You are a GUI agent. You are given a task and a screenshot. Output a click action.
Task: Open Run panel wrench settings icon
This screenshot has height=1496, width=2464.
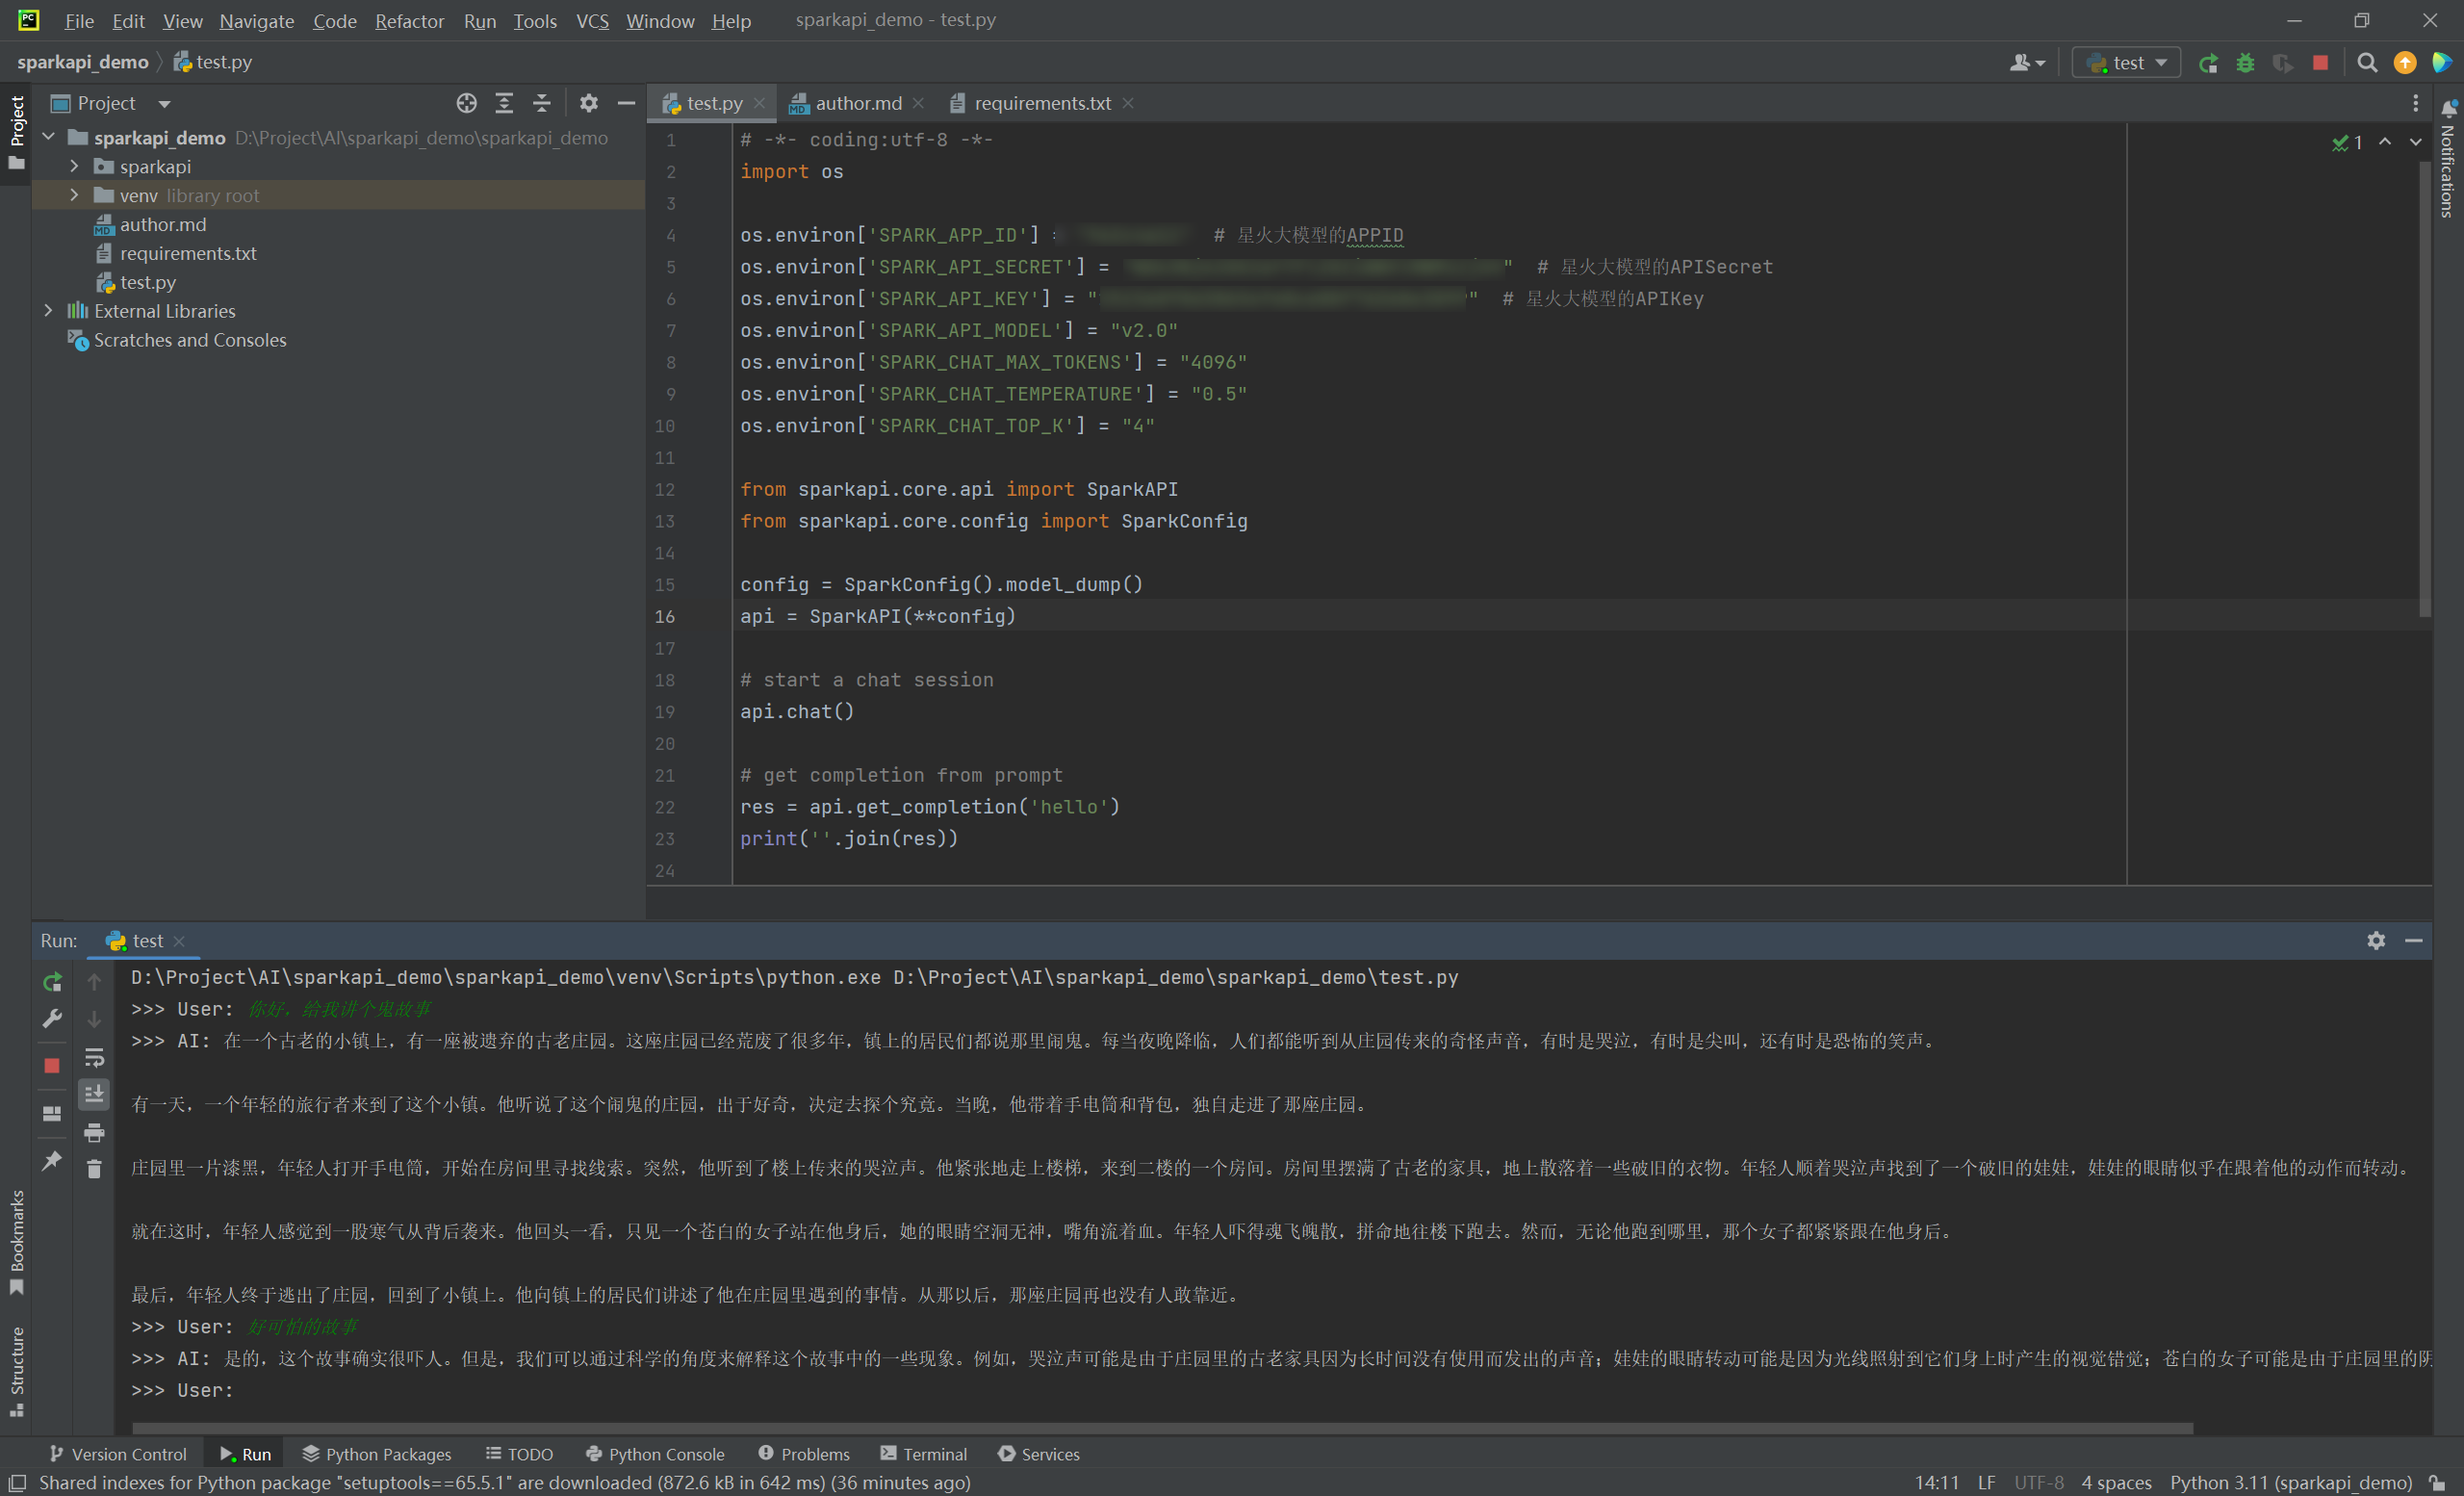click(52, 1019)
